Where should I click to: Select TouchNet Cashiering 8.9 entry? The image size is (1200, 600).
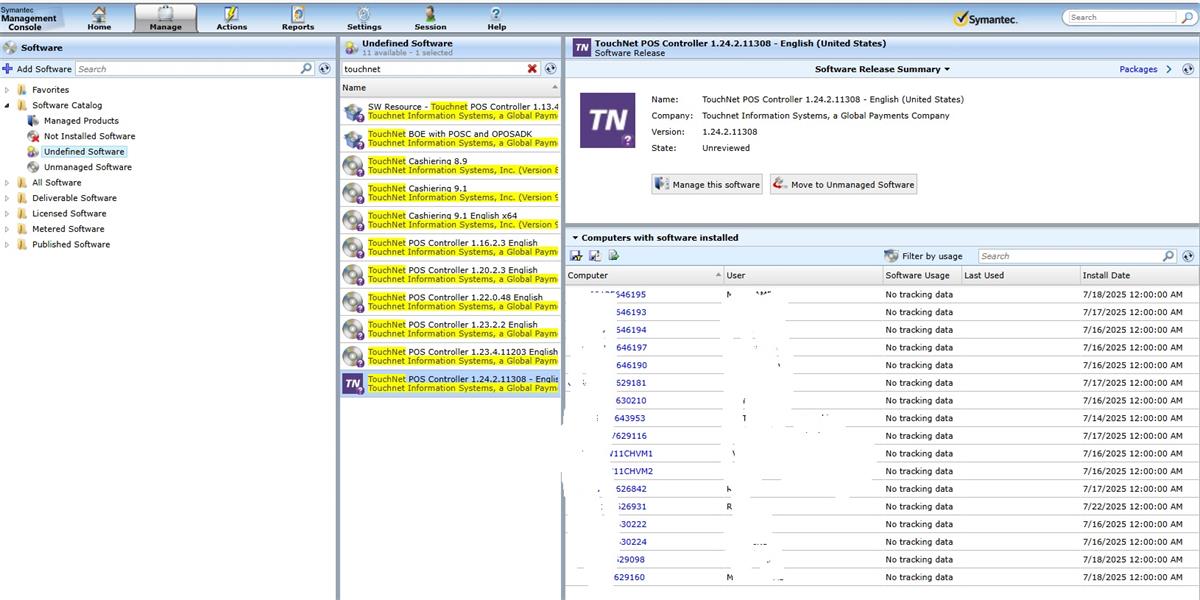[450, 165]
